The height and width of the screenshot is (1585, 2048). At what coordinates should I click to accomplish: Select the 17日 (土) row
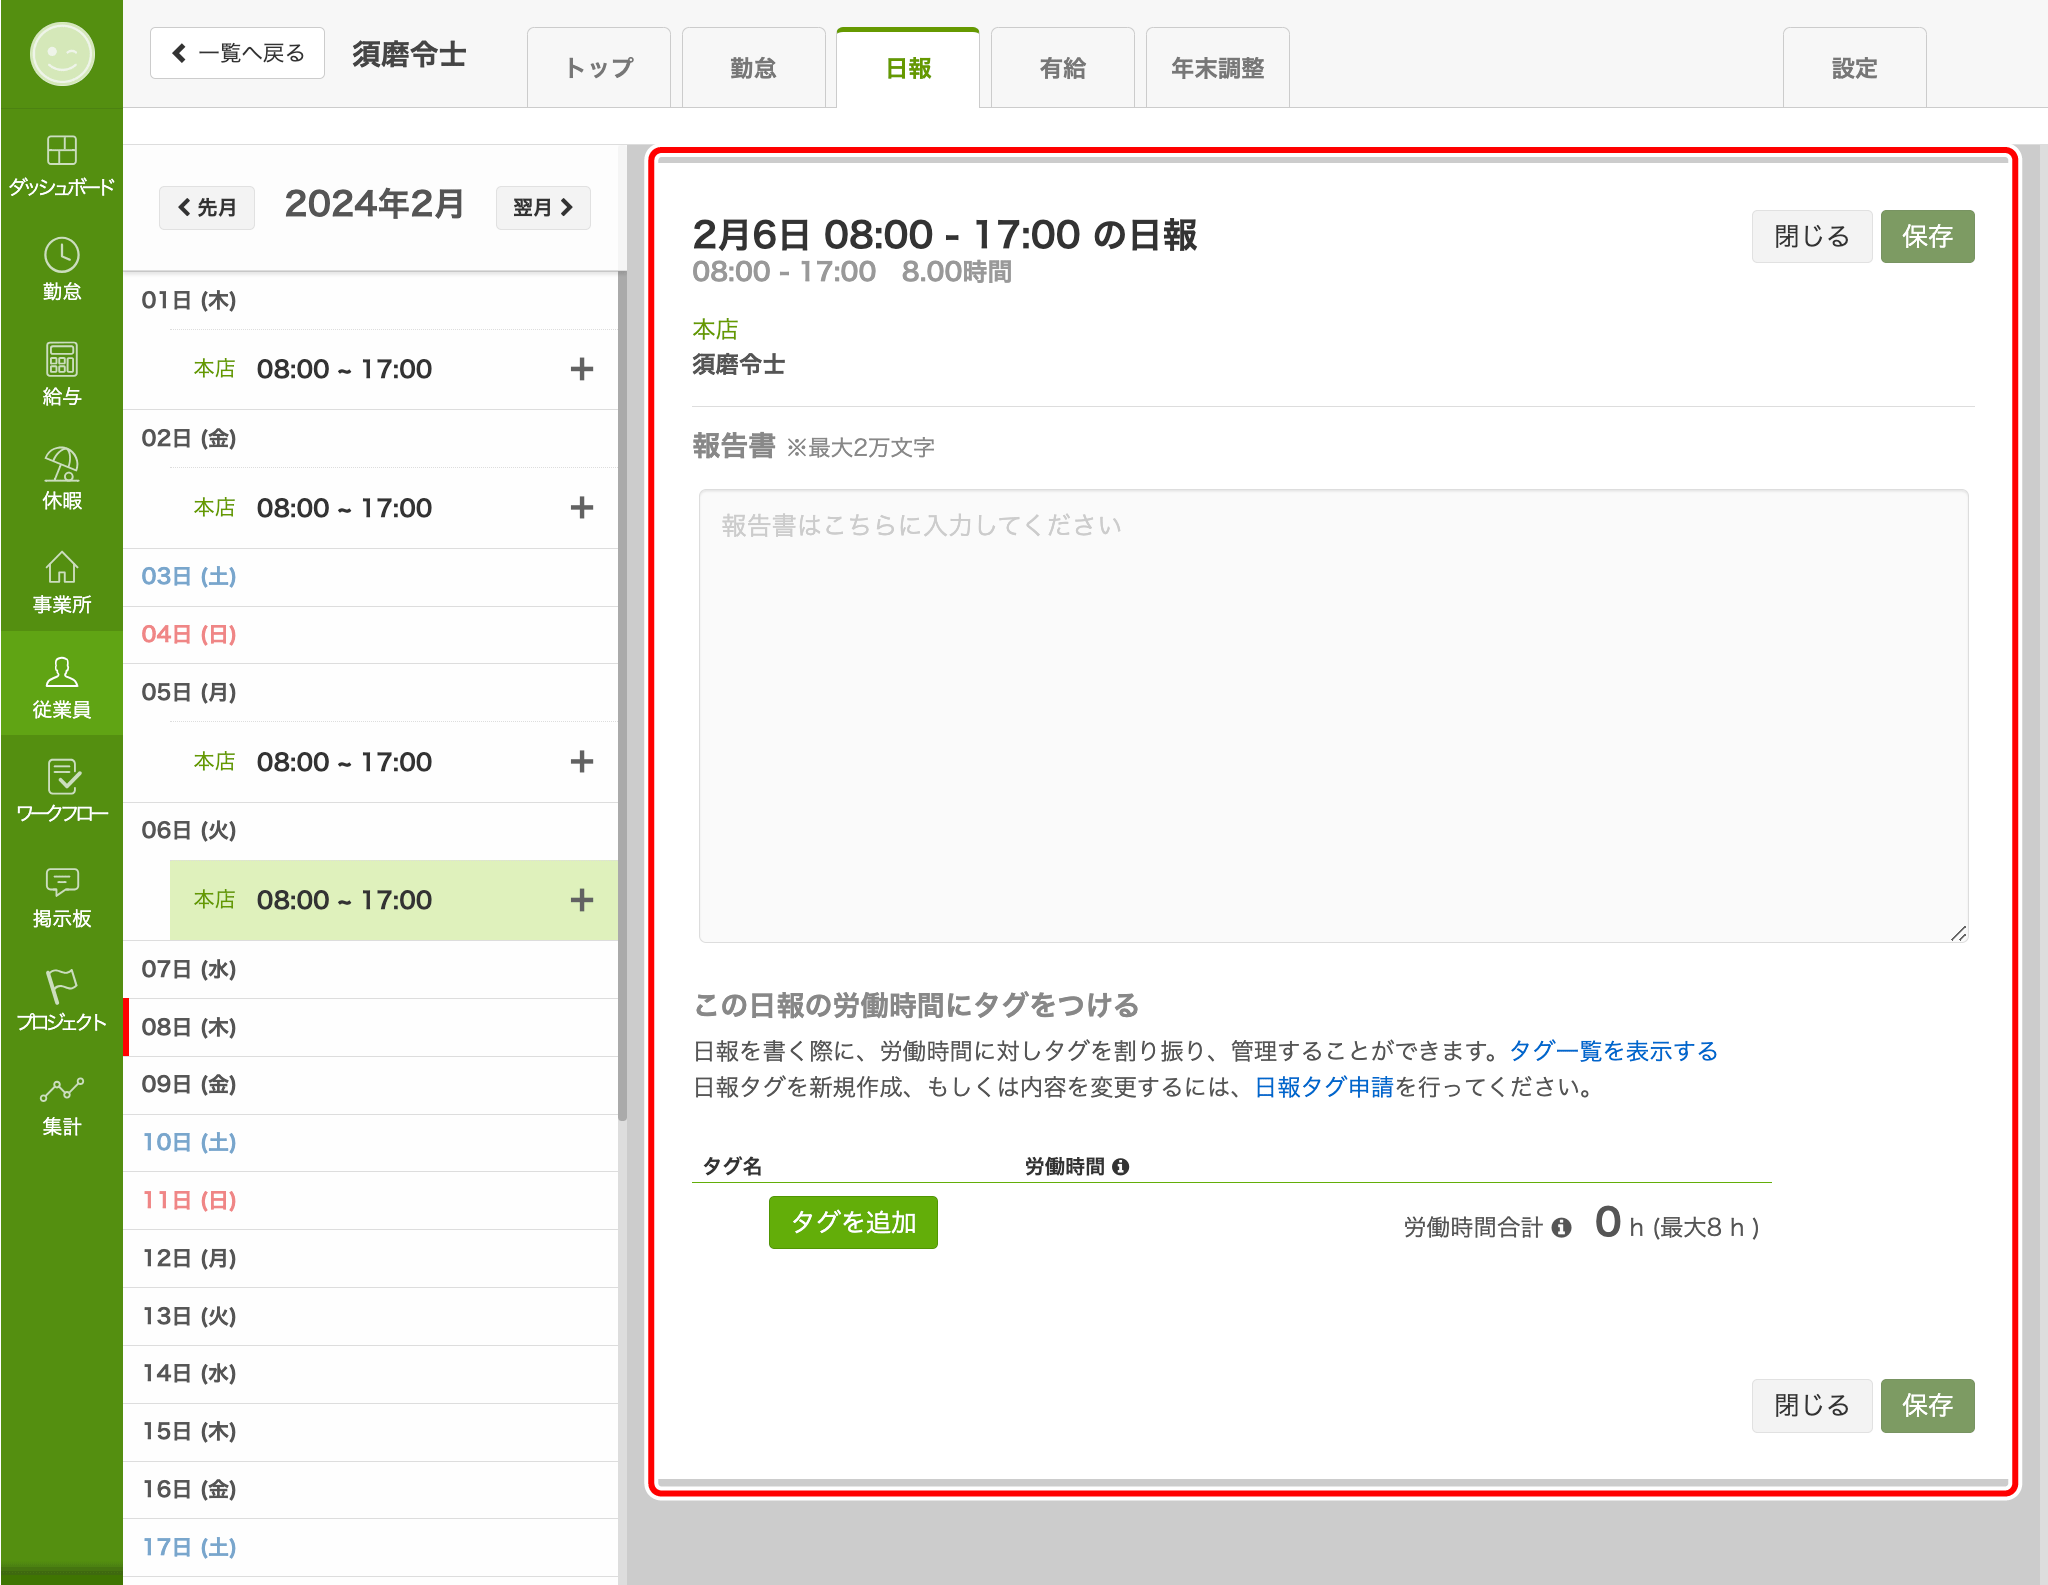[x=370, y=1548]
